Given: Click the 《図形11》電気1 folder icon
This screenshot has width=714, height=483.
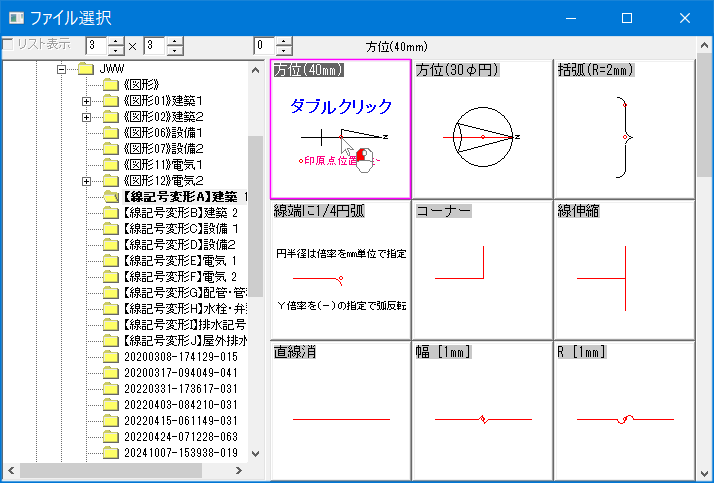Looking at the screenshot, I should [111, 165].
